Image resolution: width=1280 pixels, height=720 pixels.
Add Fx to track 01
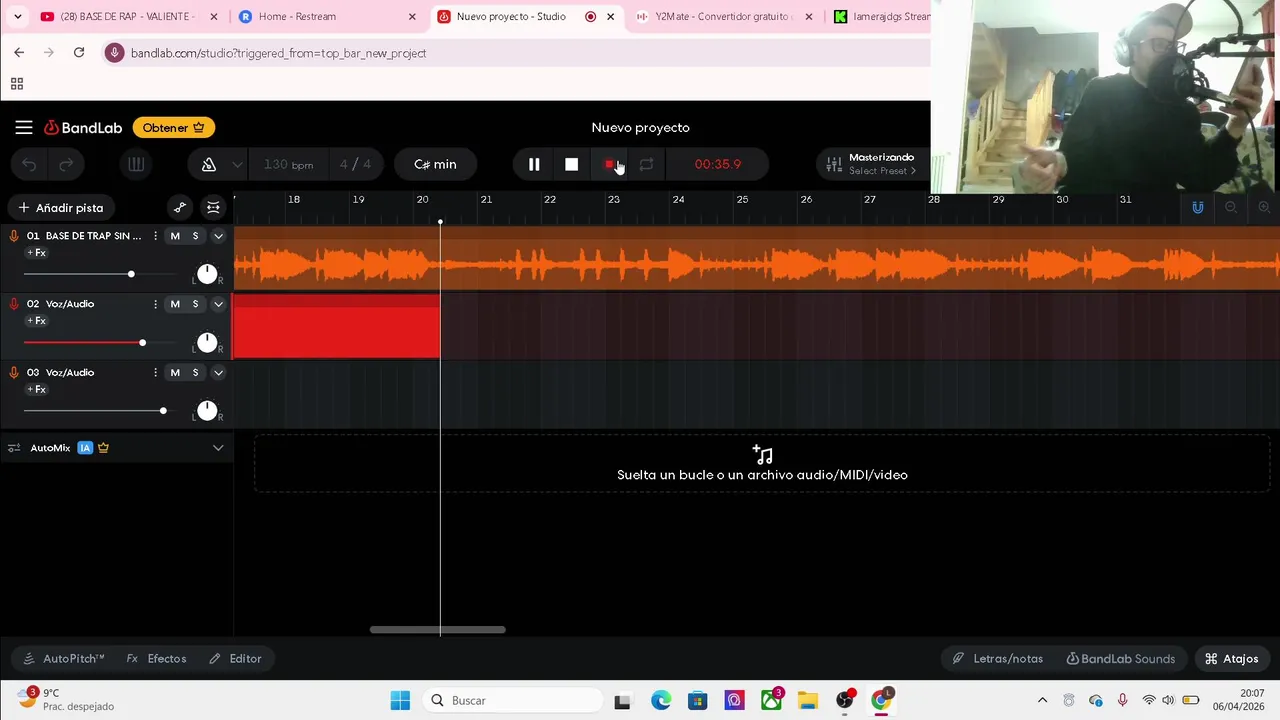pyautogui.click(x=37, y=253)
